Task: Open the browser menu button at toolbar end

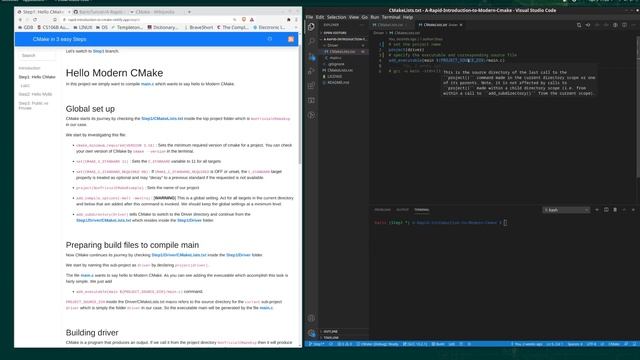Action: point(296,19)
